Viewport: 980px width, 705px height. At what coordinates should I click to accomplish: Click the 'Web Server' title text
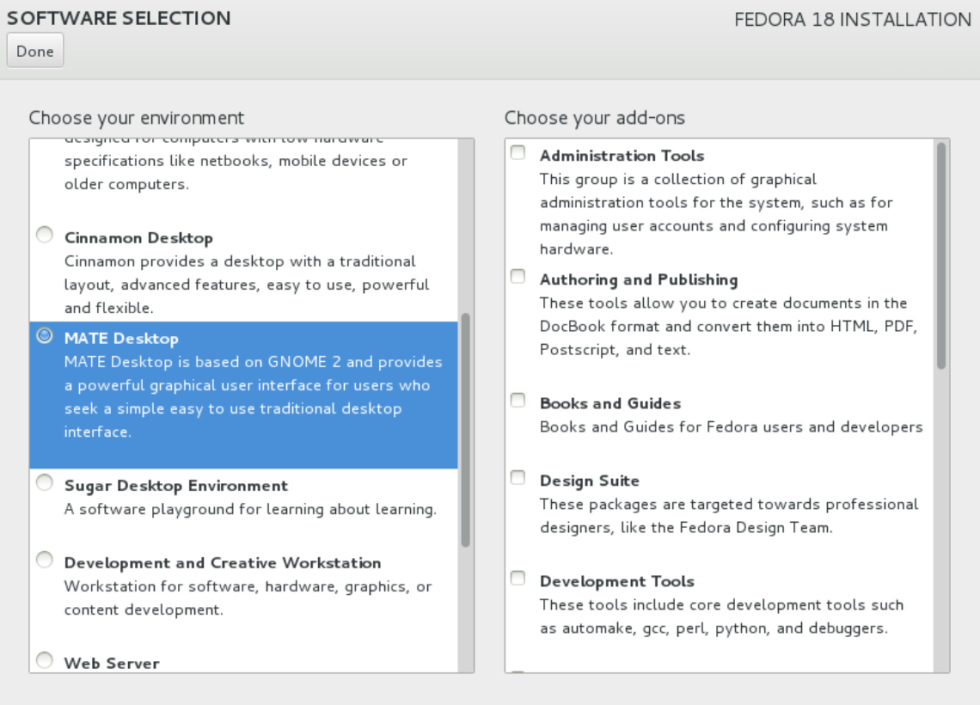click(112, 664)
